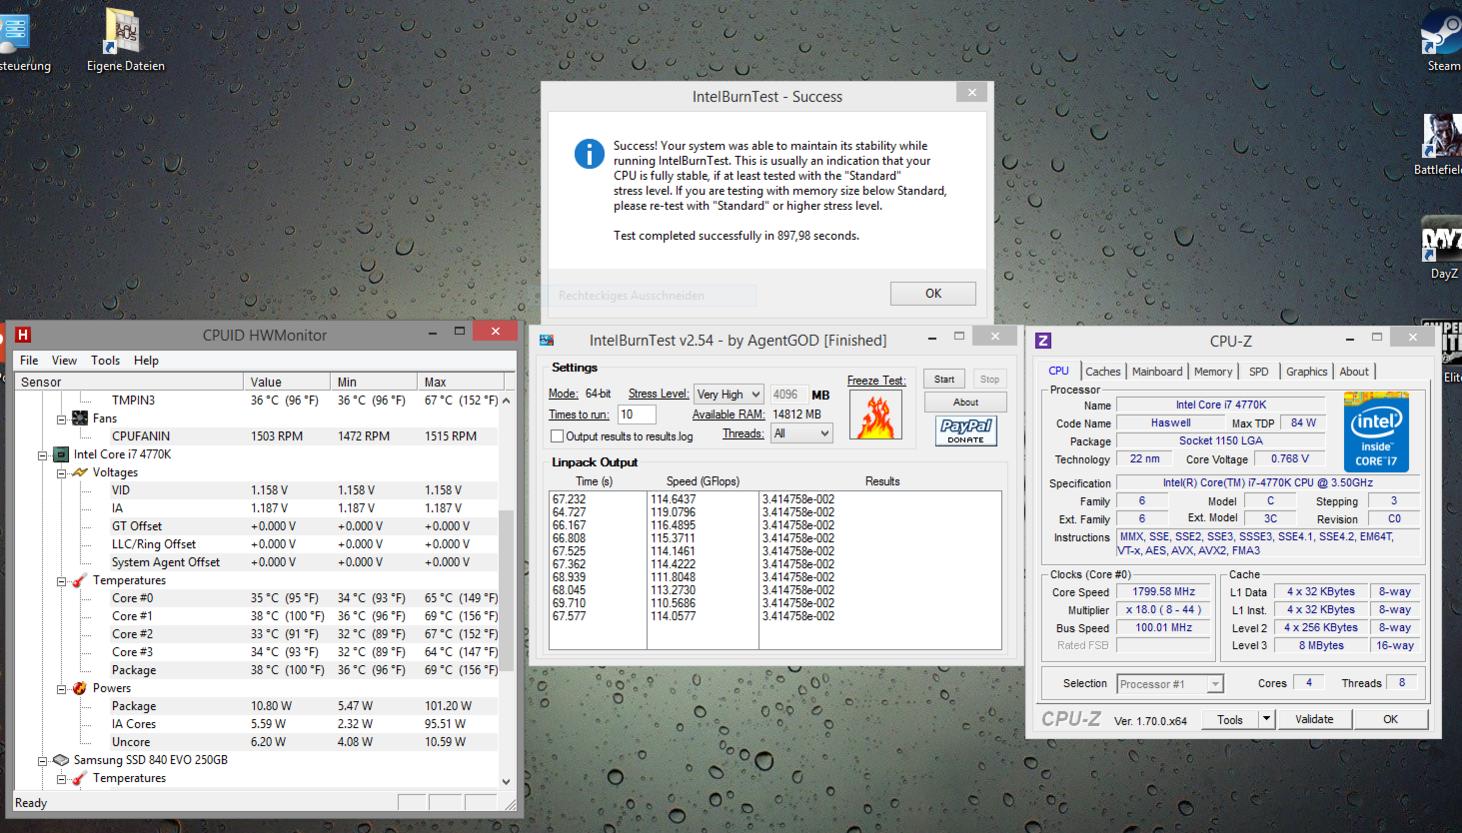Viewport: 1462px width, 833px height.
Task: Click the Powers flame icon in HWMonitor
Action: 80,688
